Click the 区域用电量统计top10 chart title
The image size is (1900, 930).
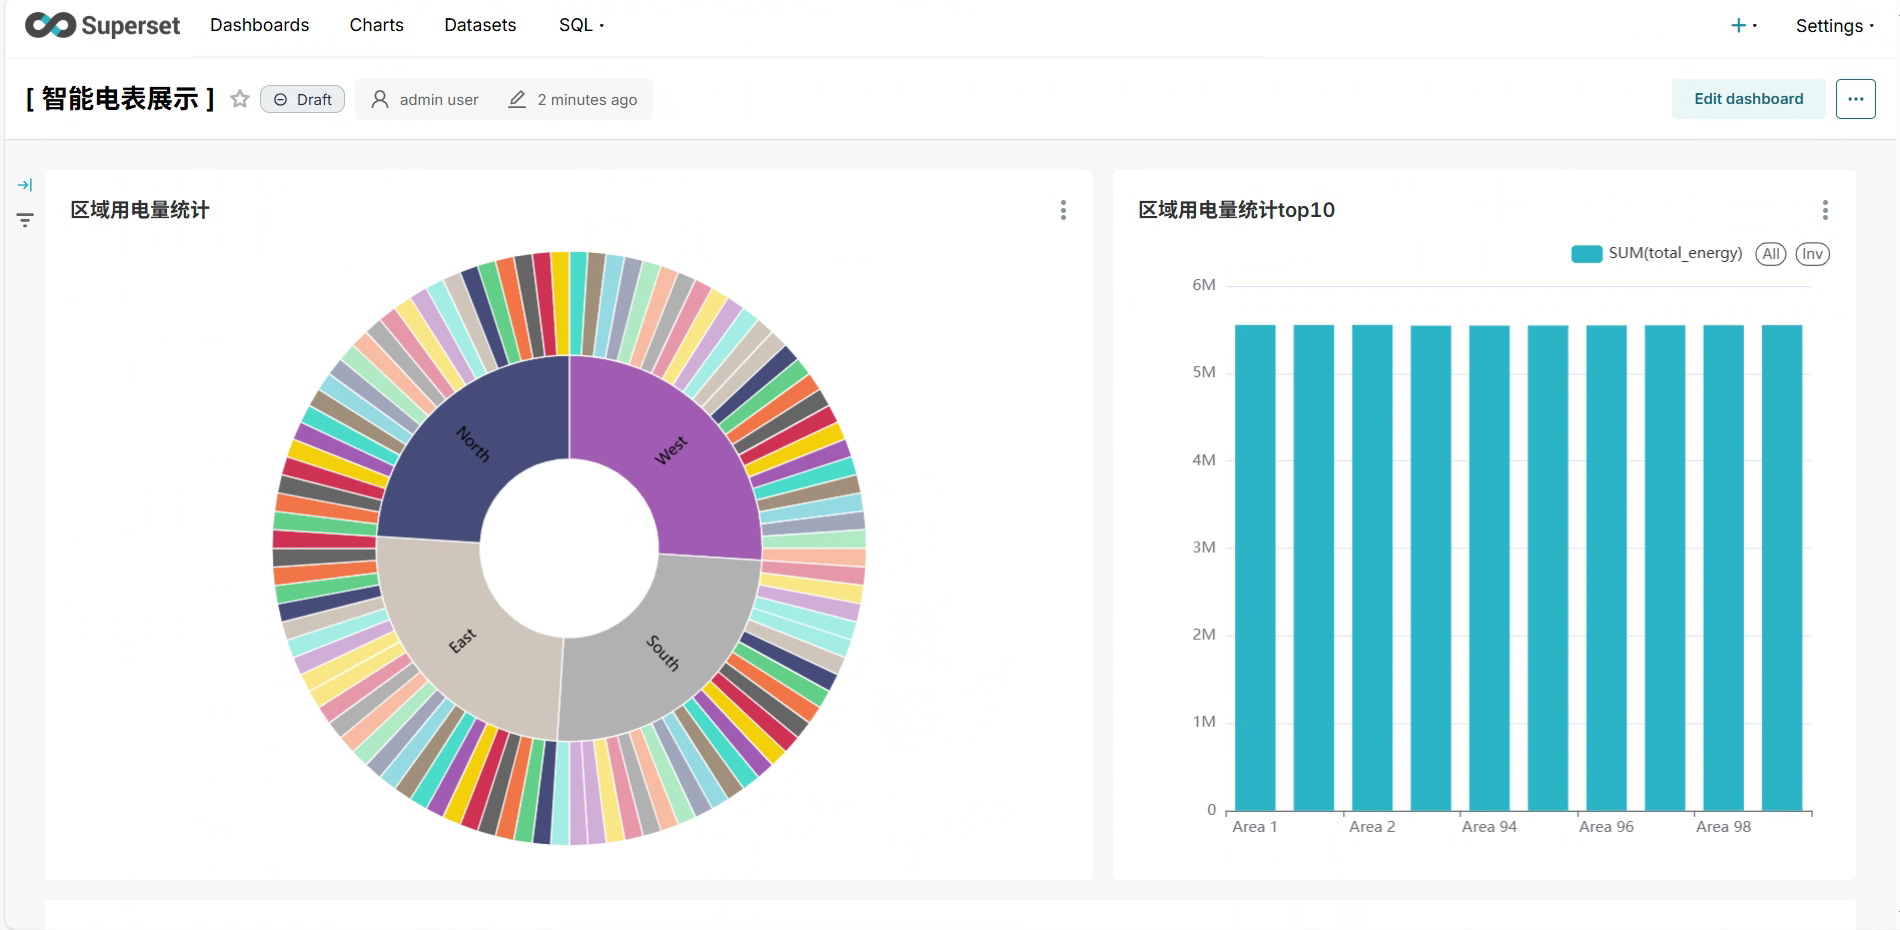(1236, 210)
